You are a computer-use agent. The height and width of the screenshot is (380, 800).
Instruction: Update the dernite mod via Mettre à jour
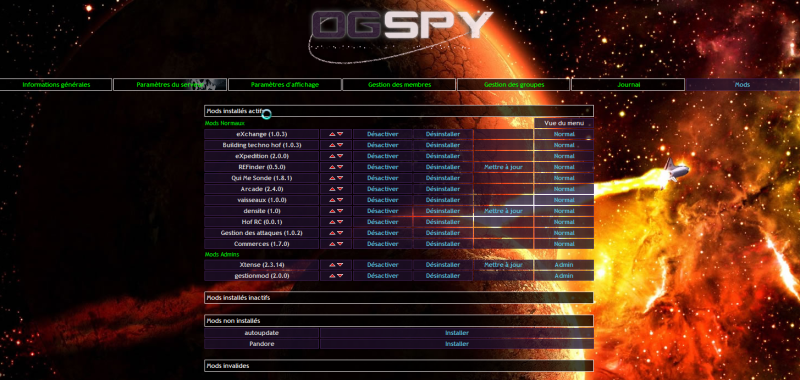504,211
